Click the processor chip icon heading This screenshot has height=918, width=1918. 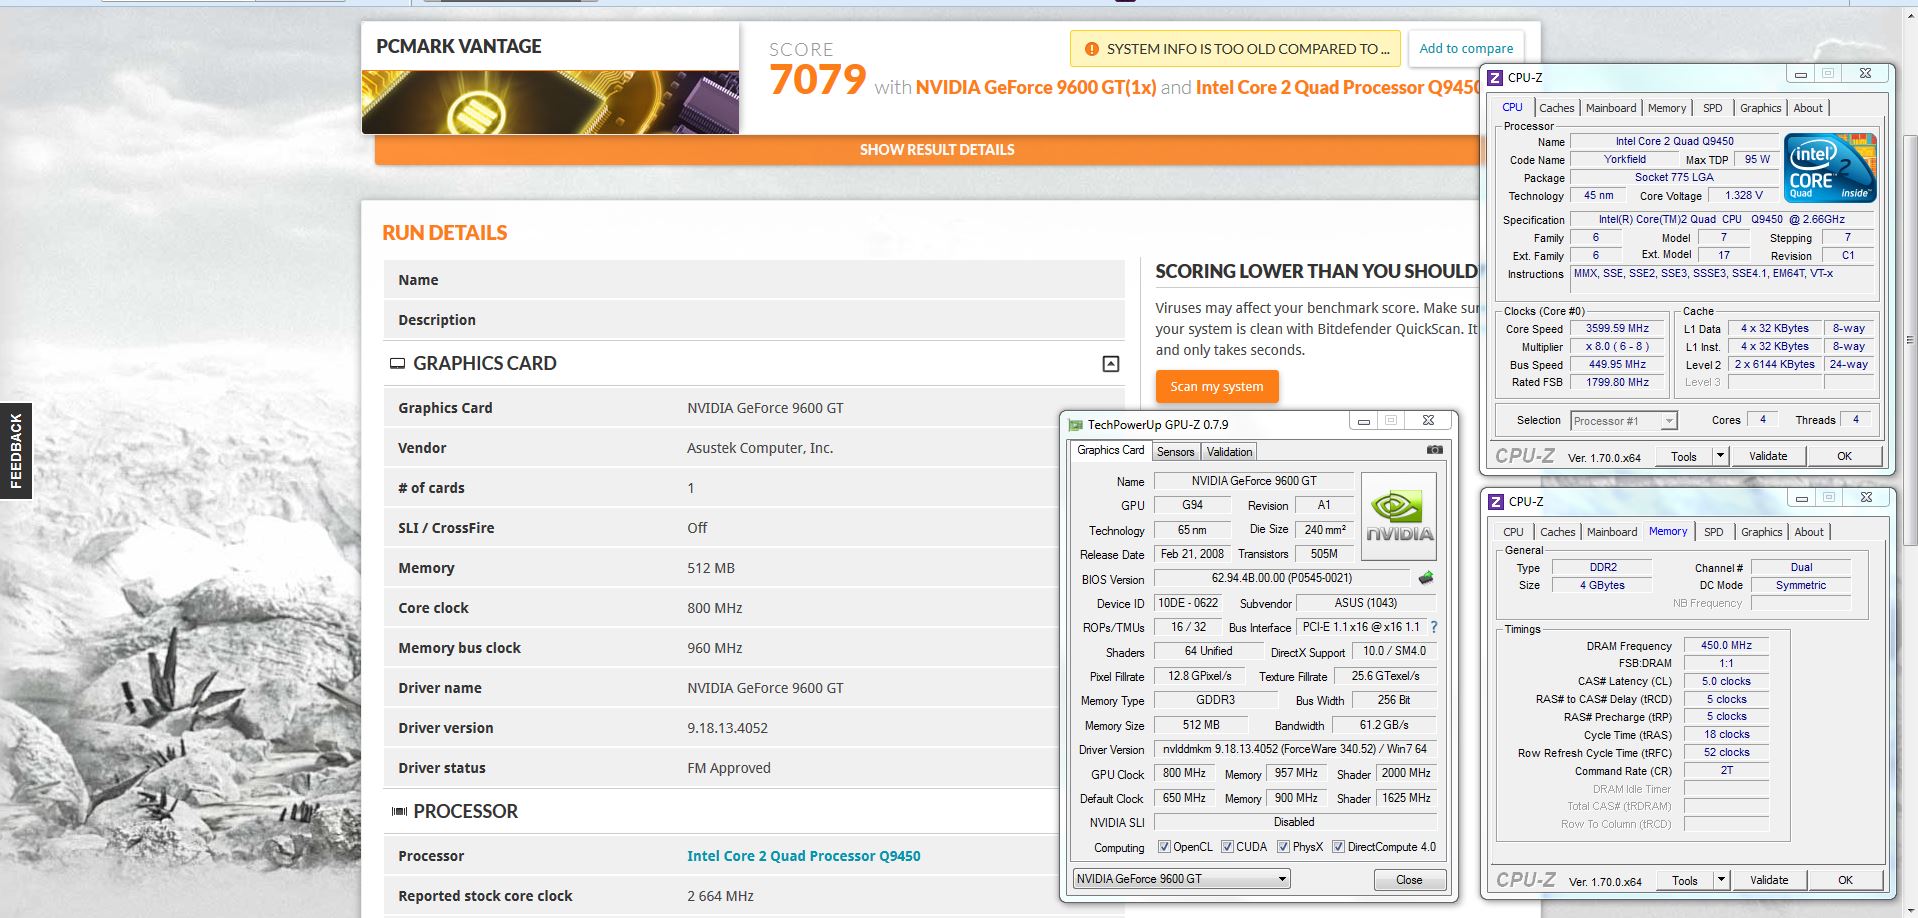tap(398, 811)
